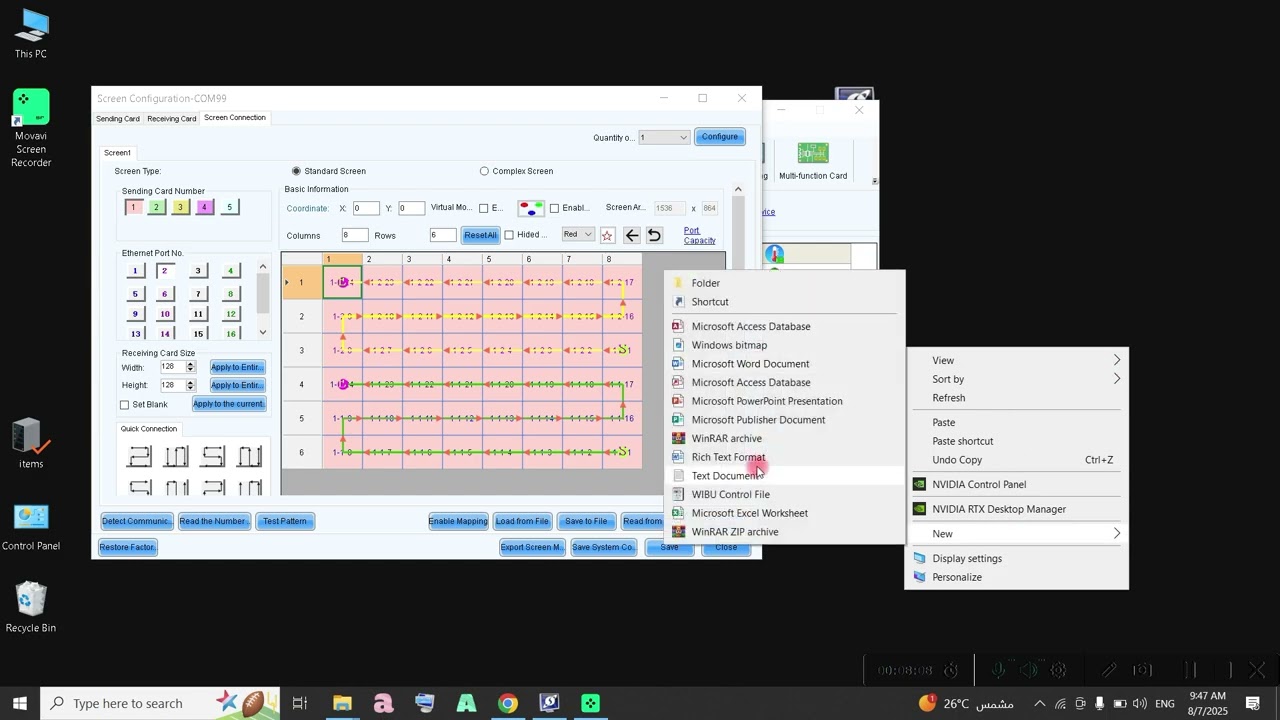
Task: Click the ResetAll button
Action: click(480, 235)
